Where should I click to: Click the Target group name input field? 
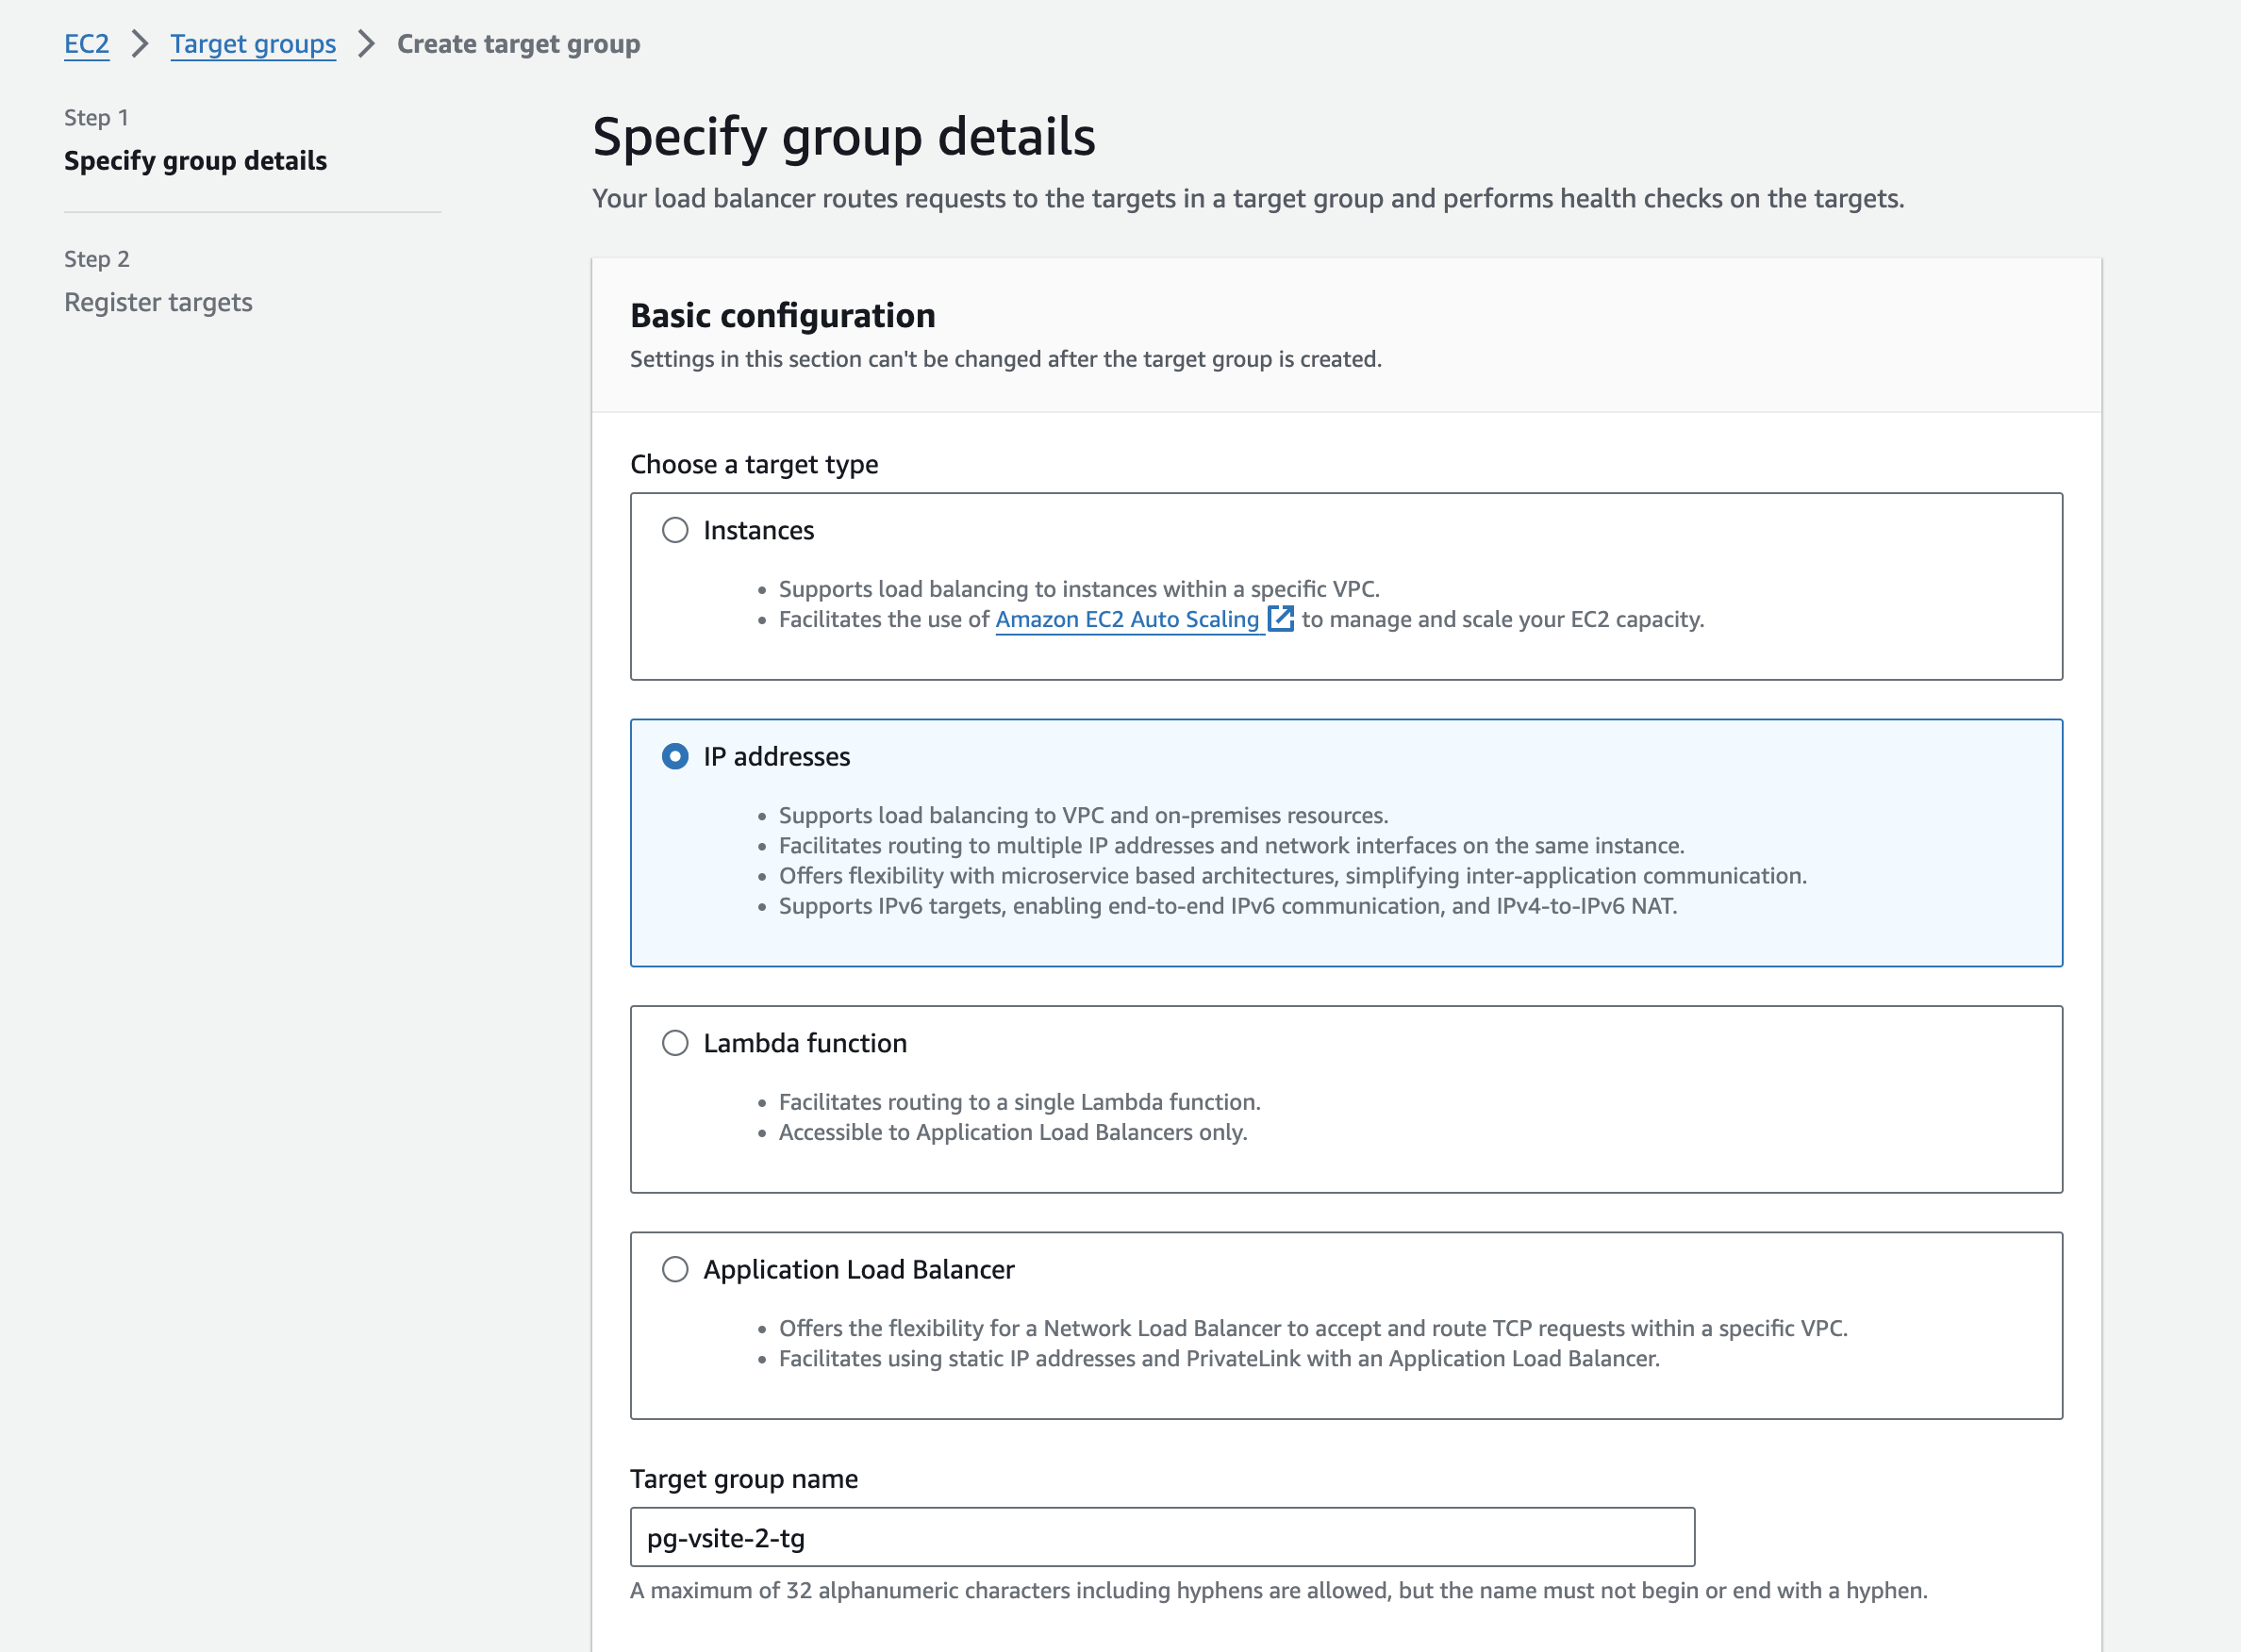pos(1161,1537)
